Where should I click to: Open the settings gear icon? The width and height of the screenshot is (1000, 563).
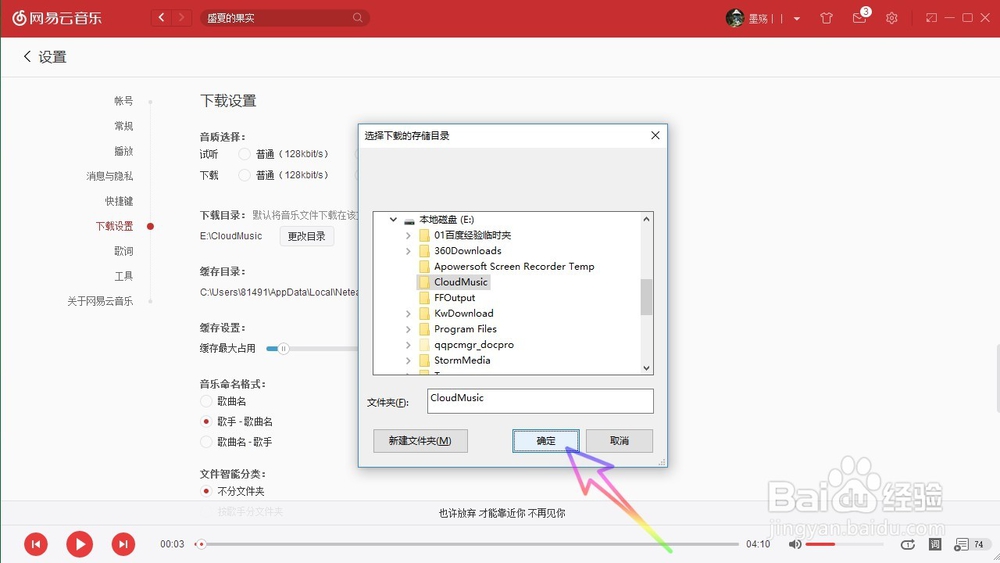pyautogui.click(x=892, y=18)
